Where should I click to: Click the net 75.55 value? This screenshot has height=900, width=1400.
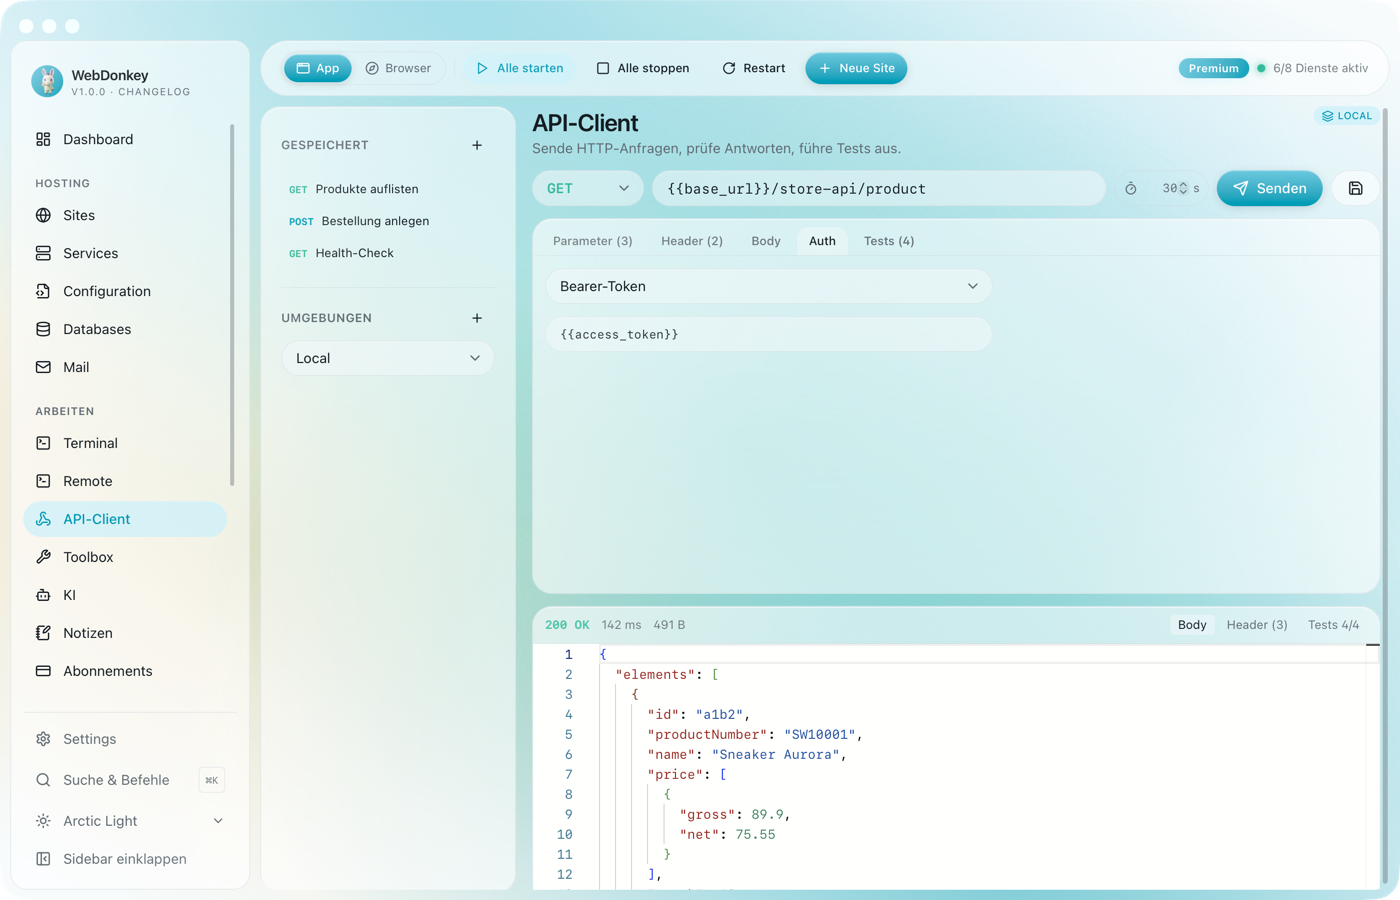(755, 835)
